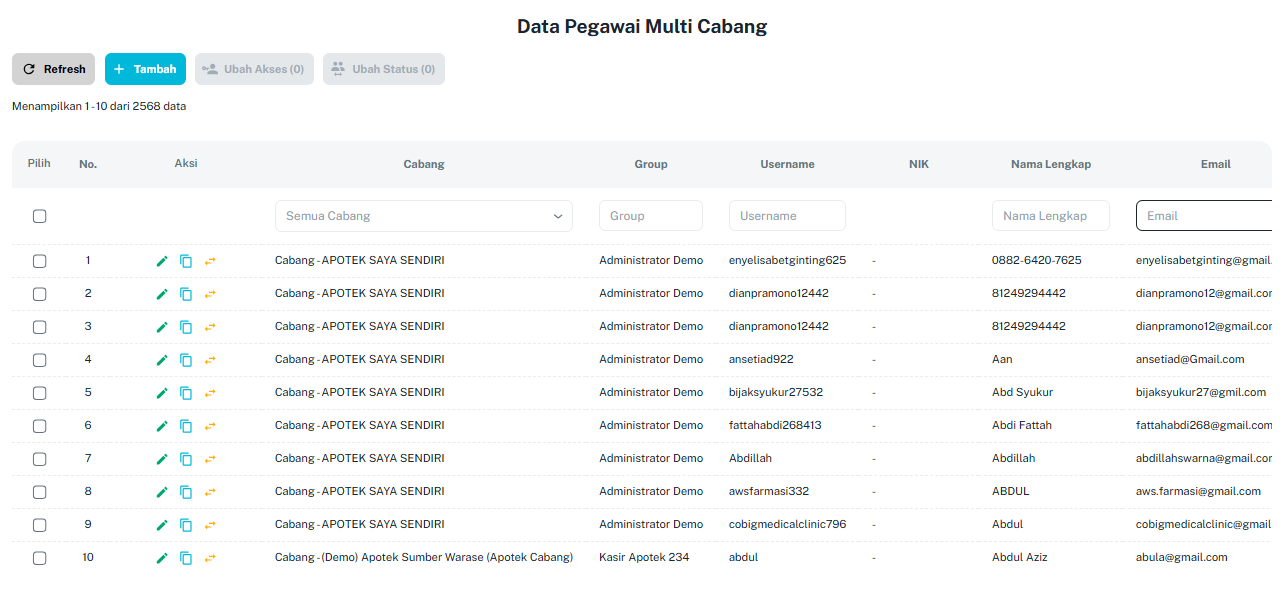
Task: Tick the checkbox for the Abdul Aziz row
Action: tap(39, 558)
